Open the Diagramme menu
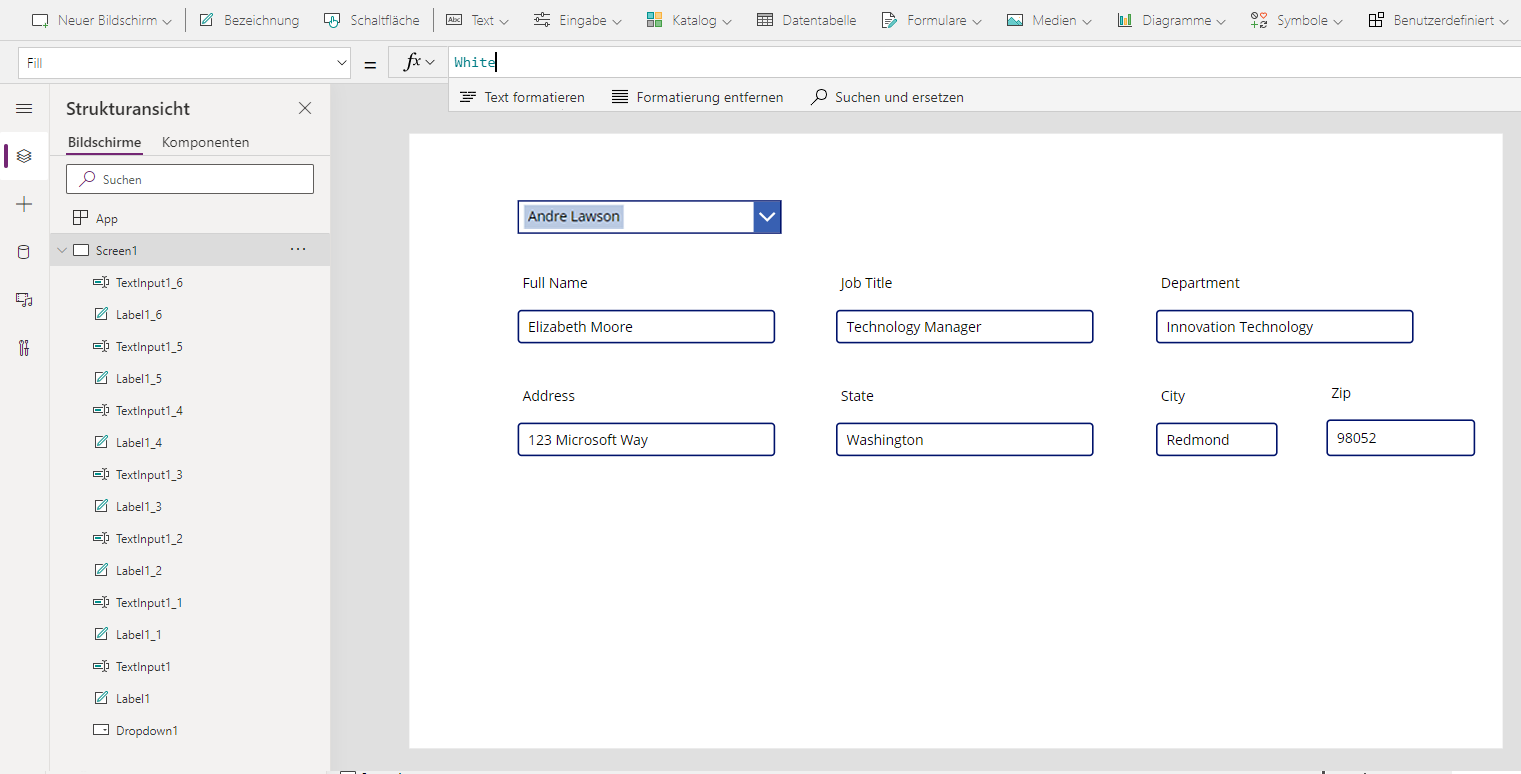Image resolution: width=1521 pixels, height=774 pixels. pyautogui.click(x=1172, y=20)
